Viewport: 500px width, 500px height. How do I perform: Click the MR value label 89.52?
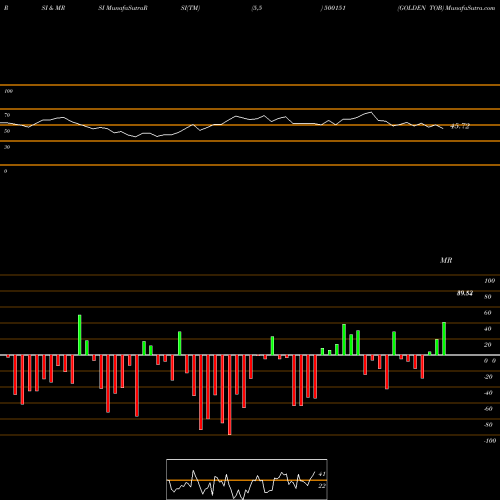point(465,293)
